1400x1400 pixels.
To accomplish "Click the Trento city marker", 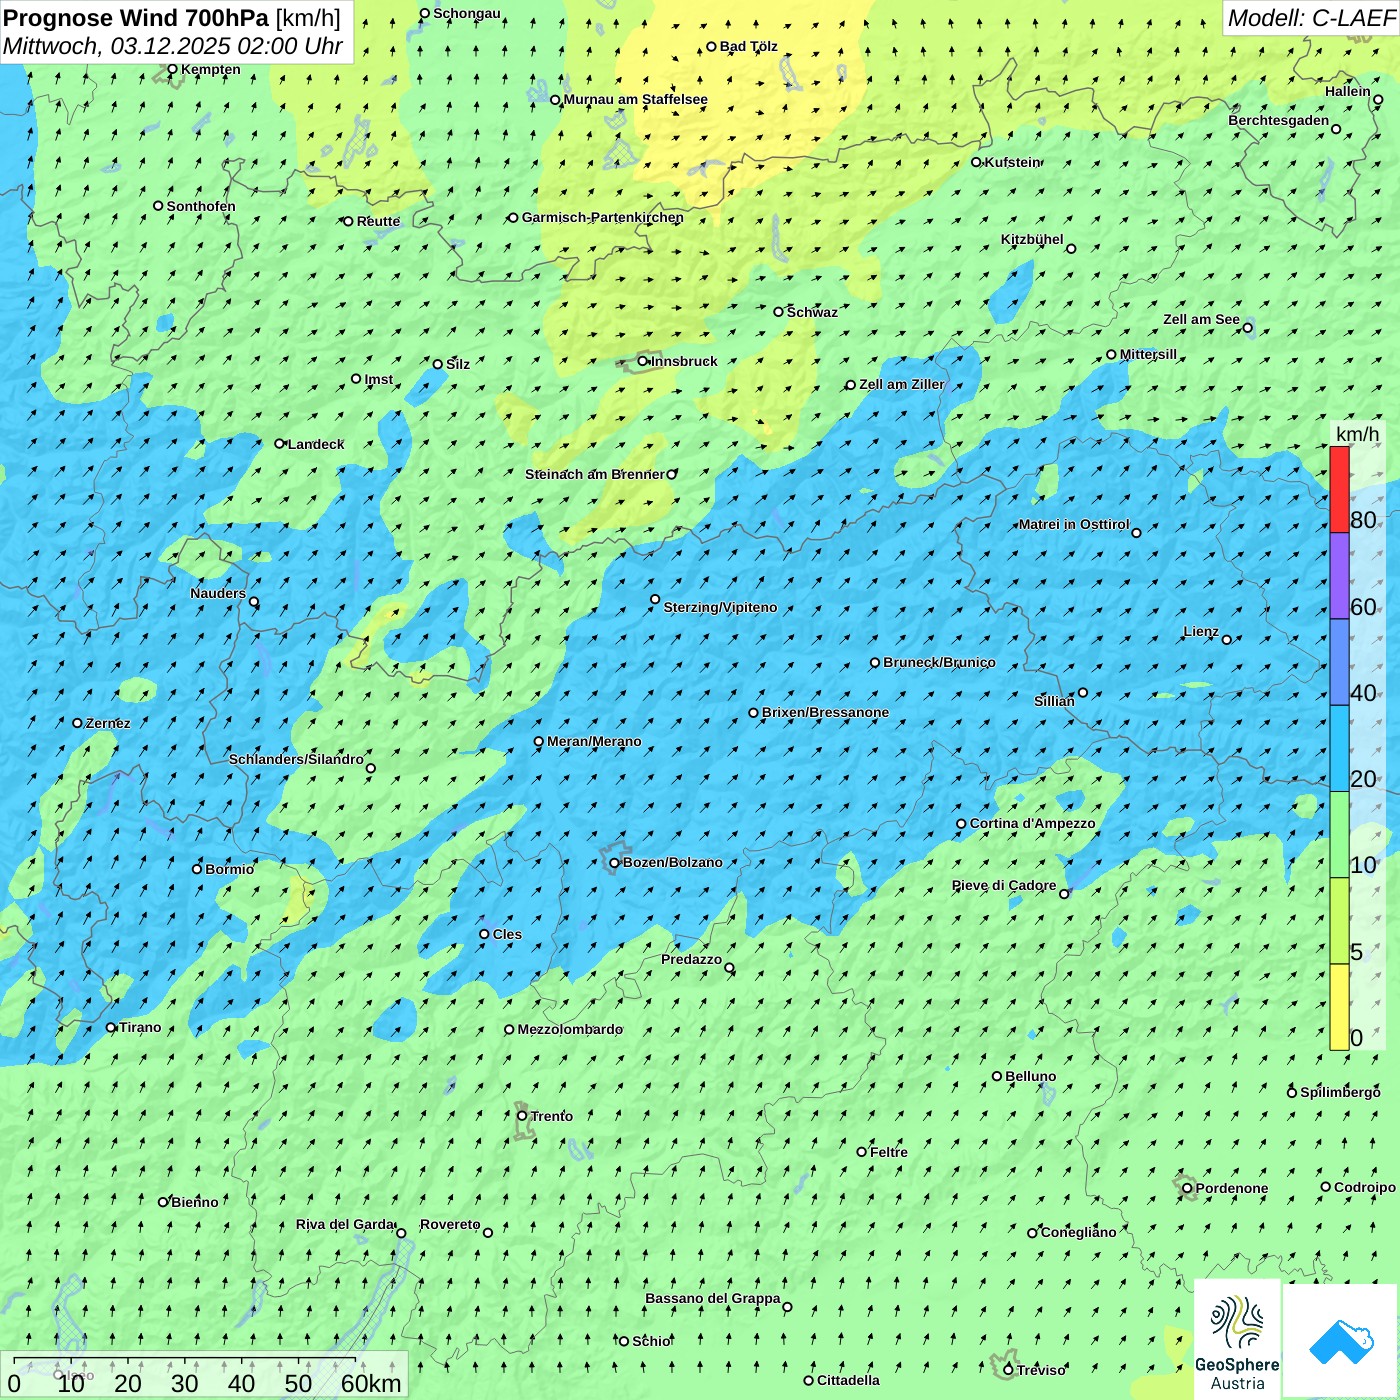I will tap(522, 1116).
